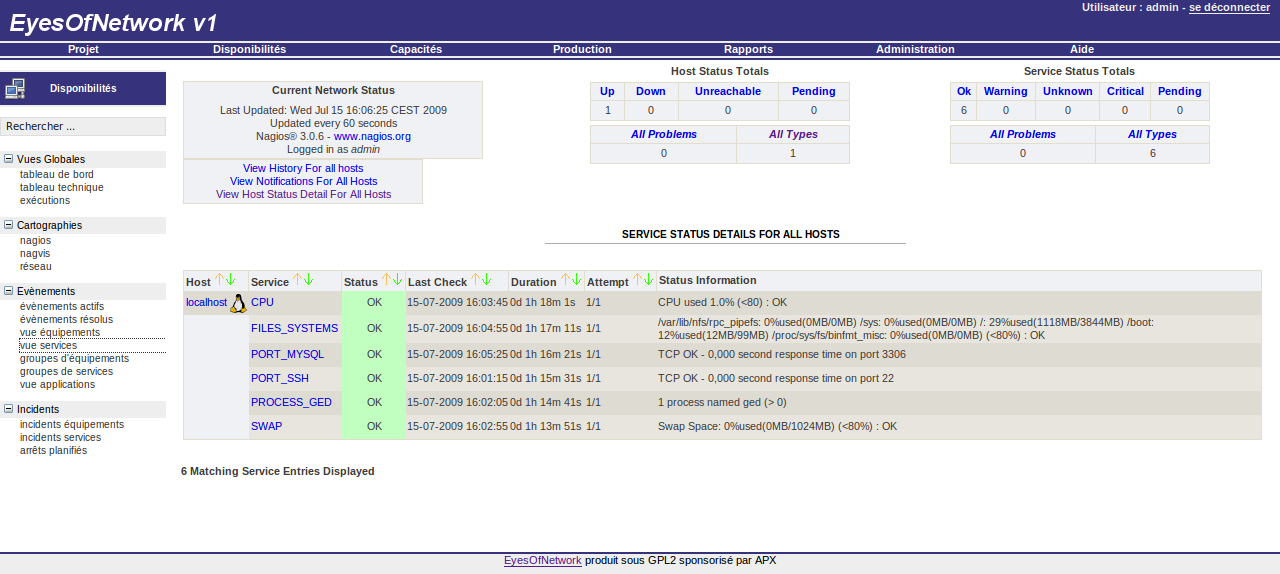Open nagvis under Cartographies
Screen dimensions: 1280x574
(36, 254)
